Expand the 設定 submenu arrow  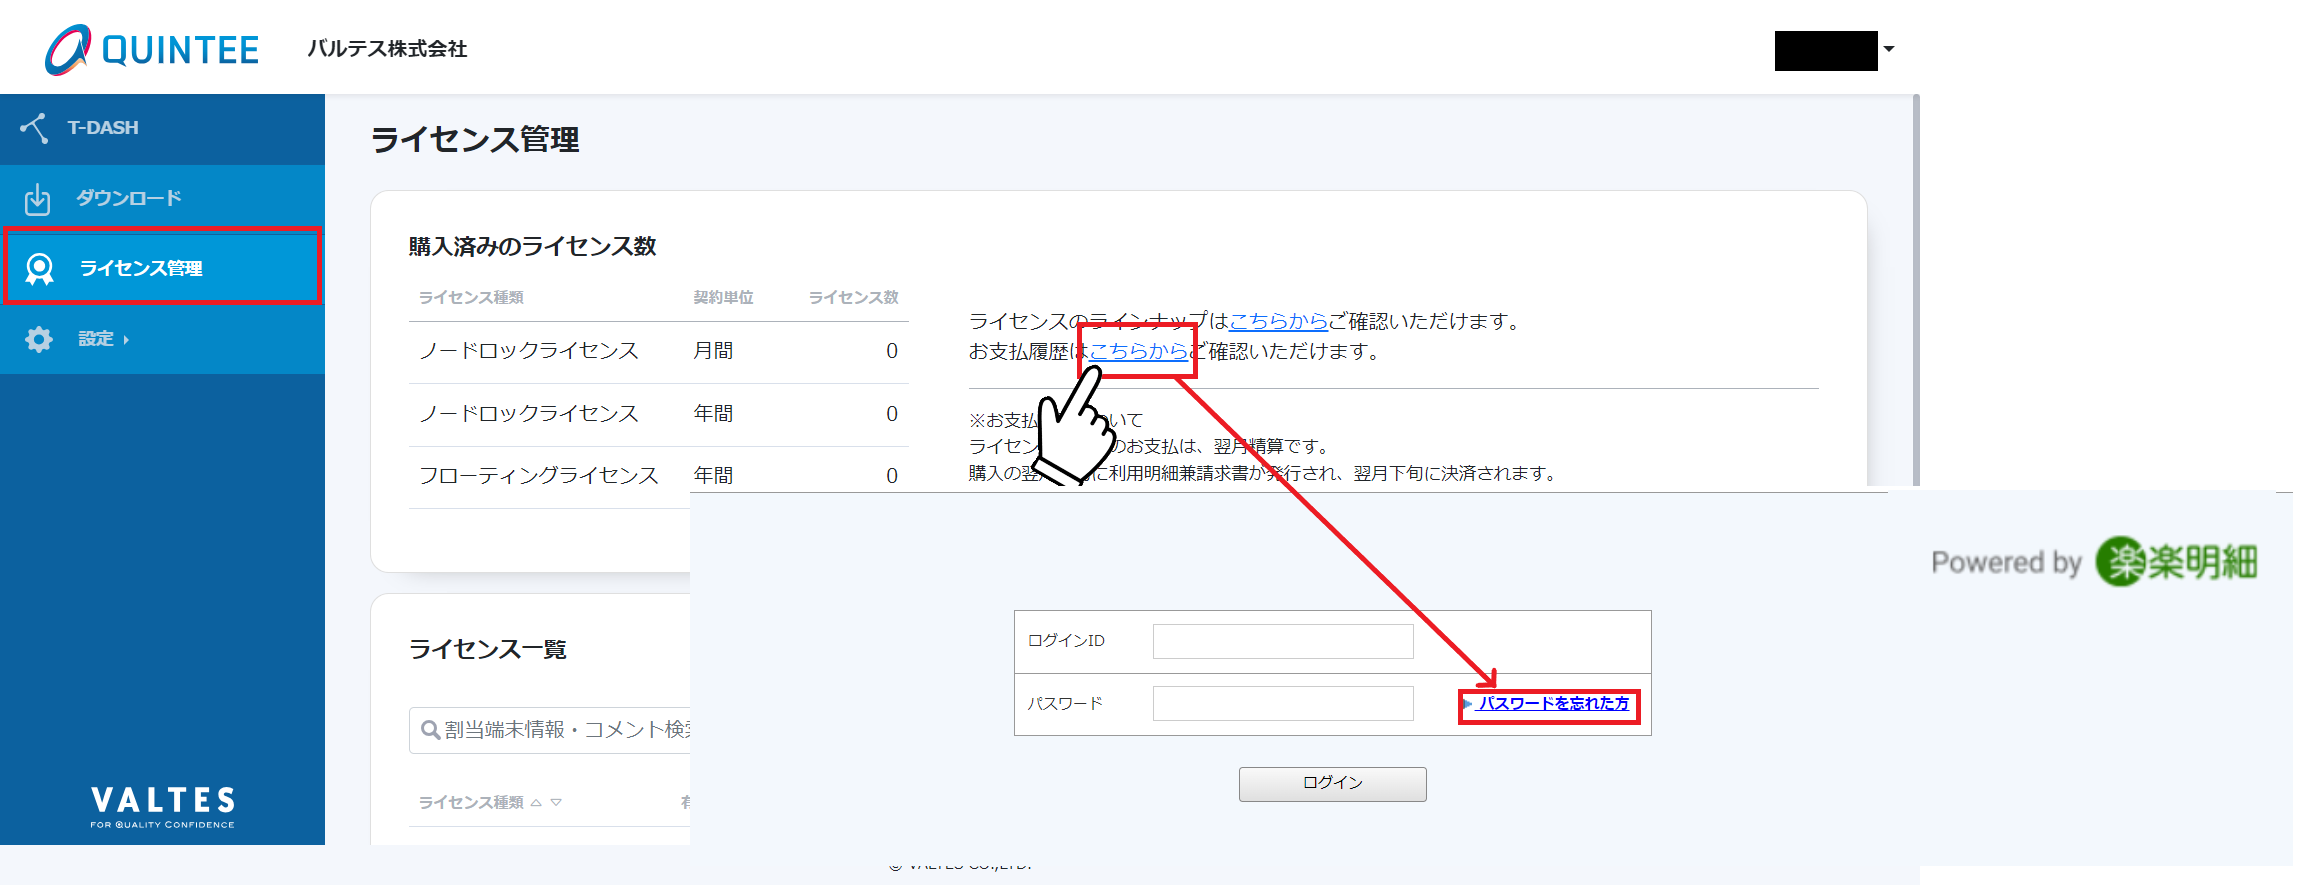click(126, 340)
